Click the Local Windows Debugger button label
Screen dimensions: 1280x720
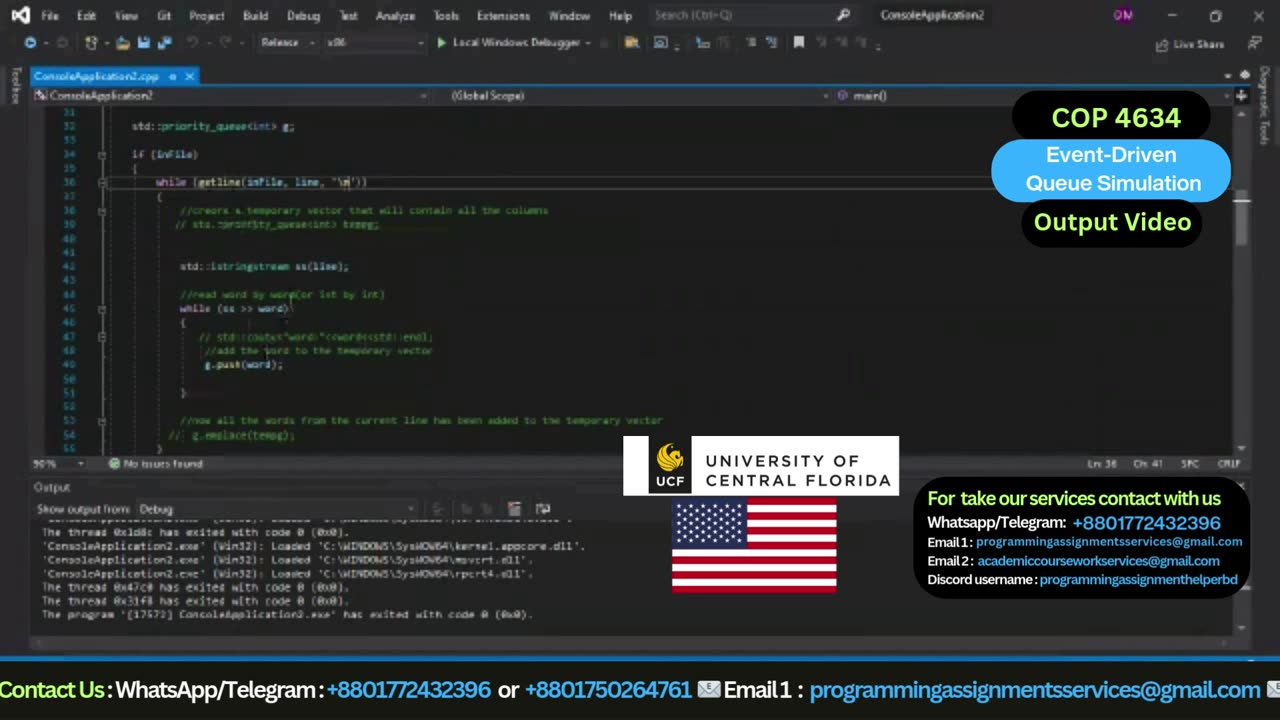tap(516, 43)
